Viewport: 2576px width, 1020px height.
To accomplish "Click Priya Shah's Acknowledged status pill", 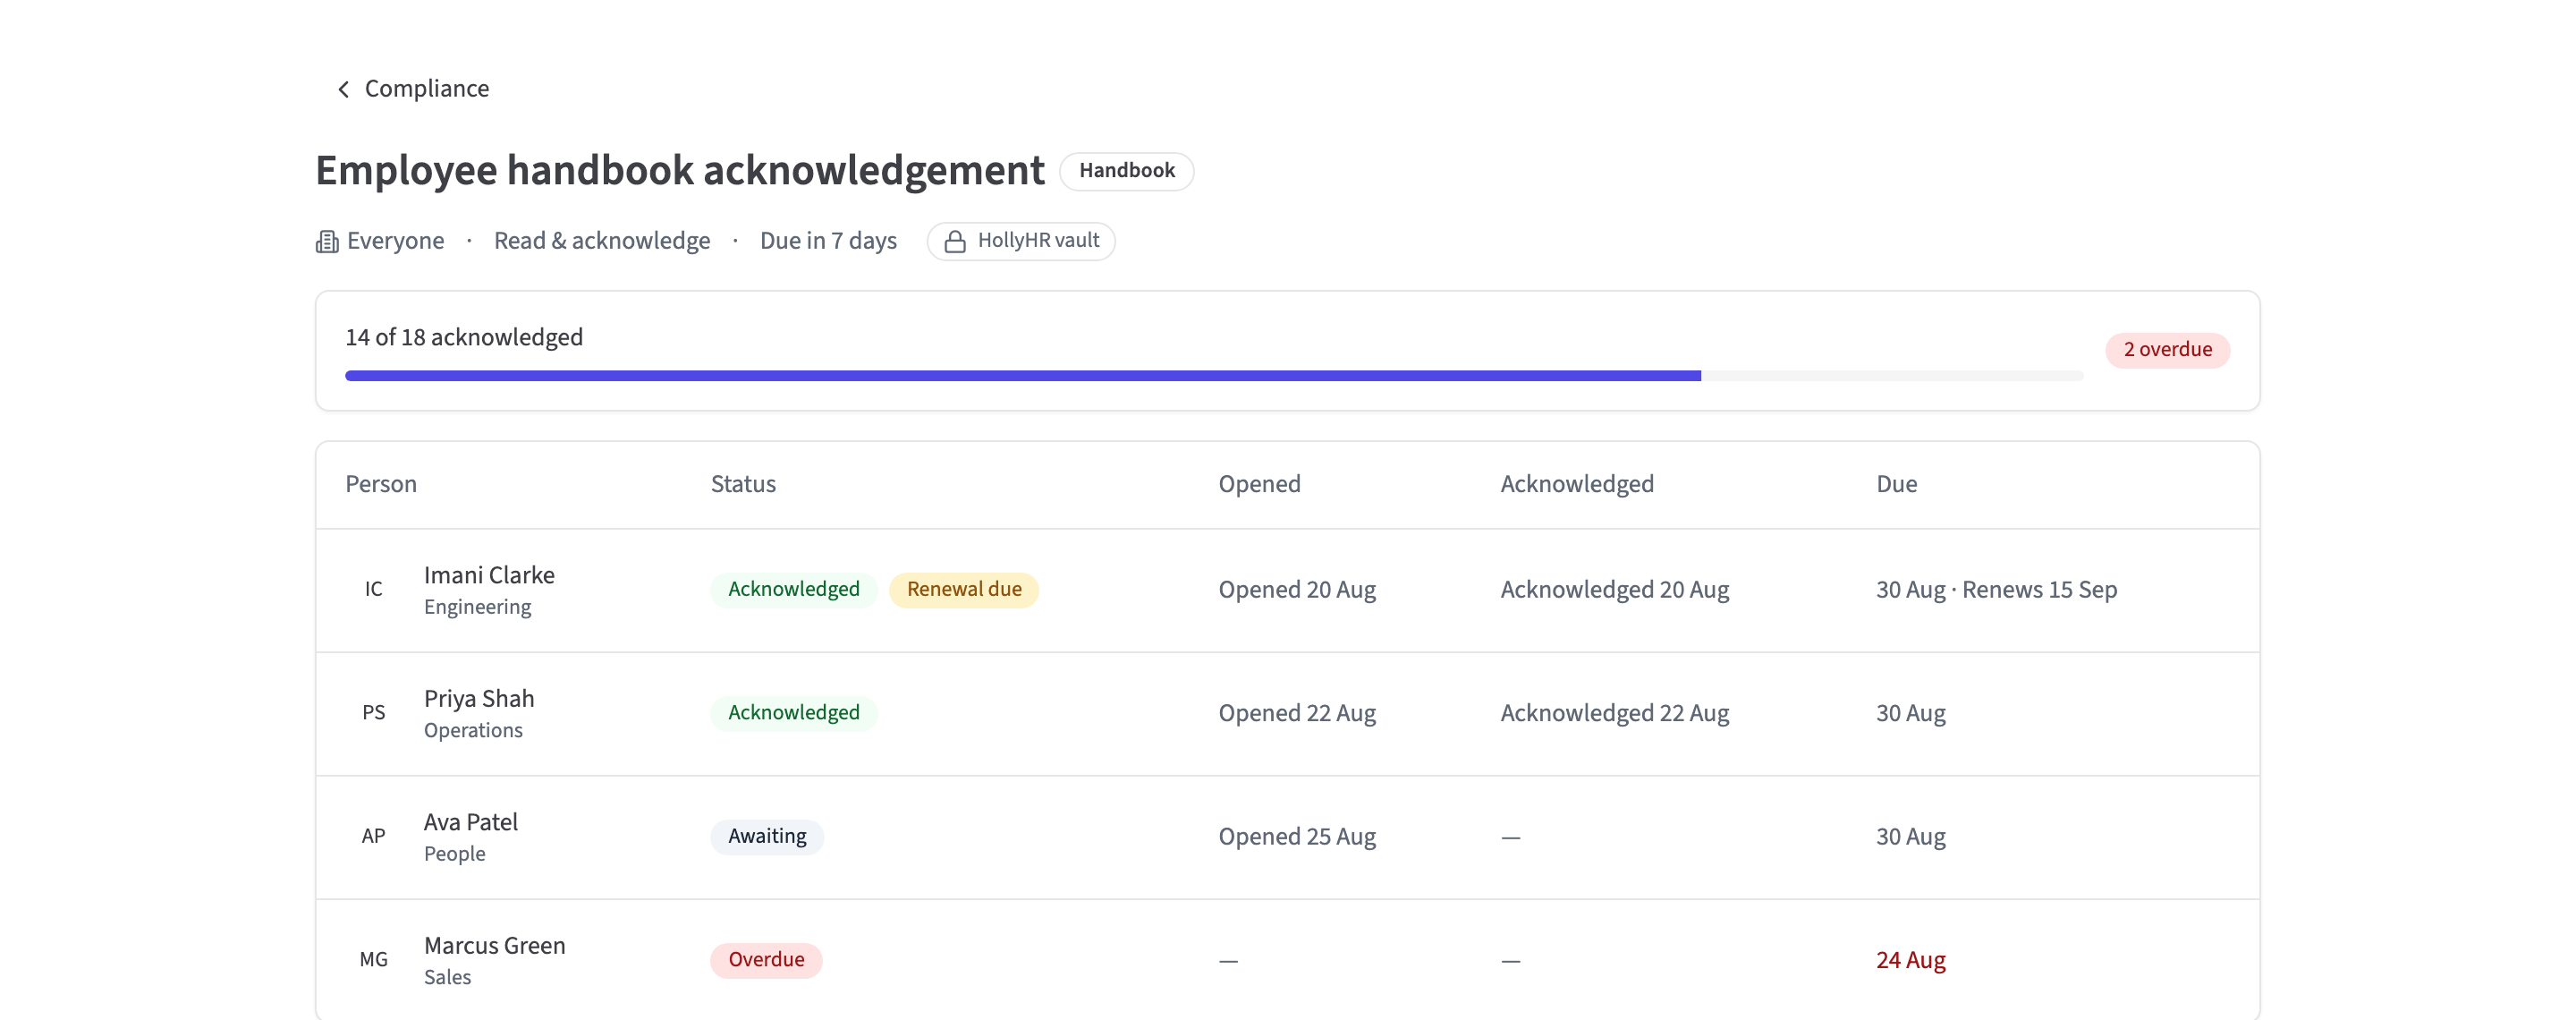I will click(x=794, y=713).
